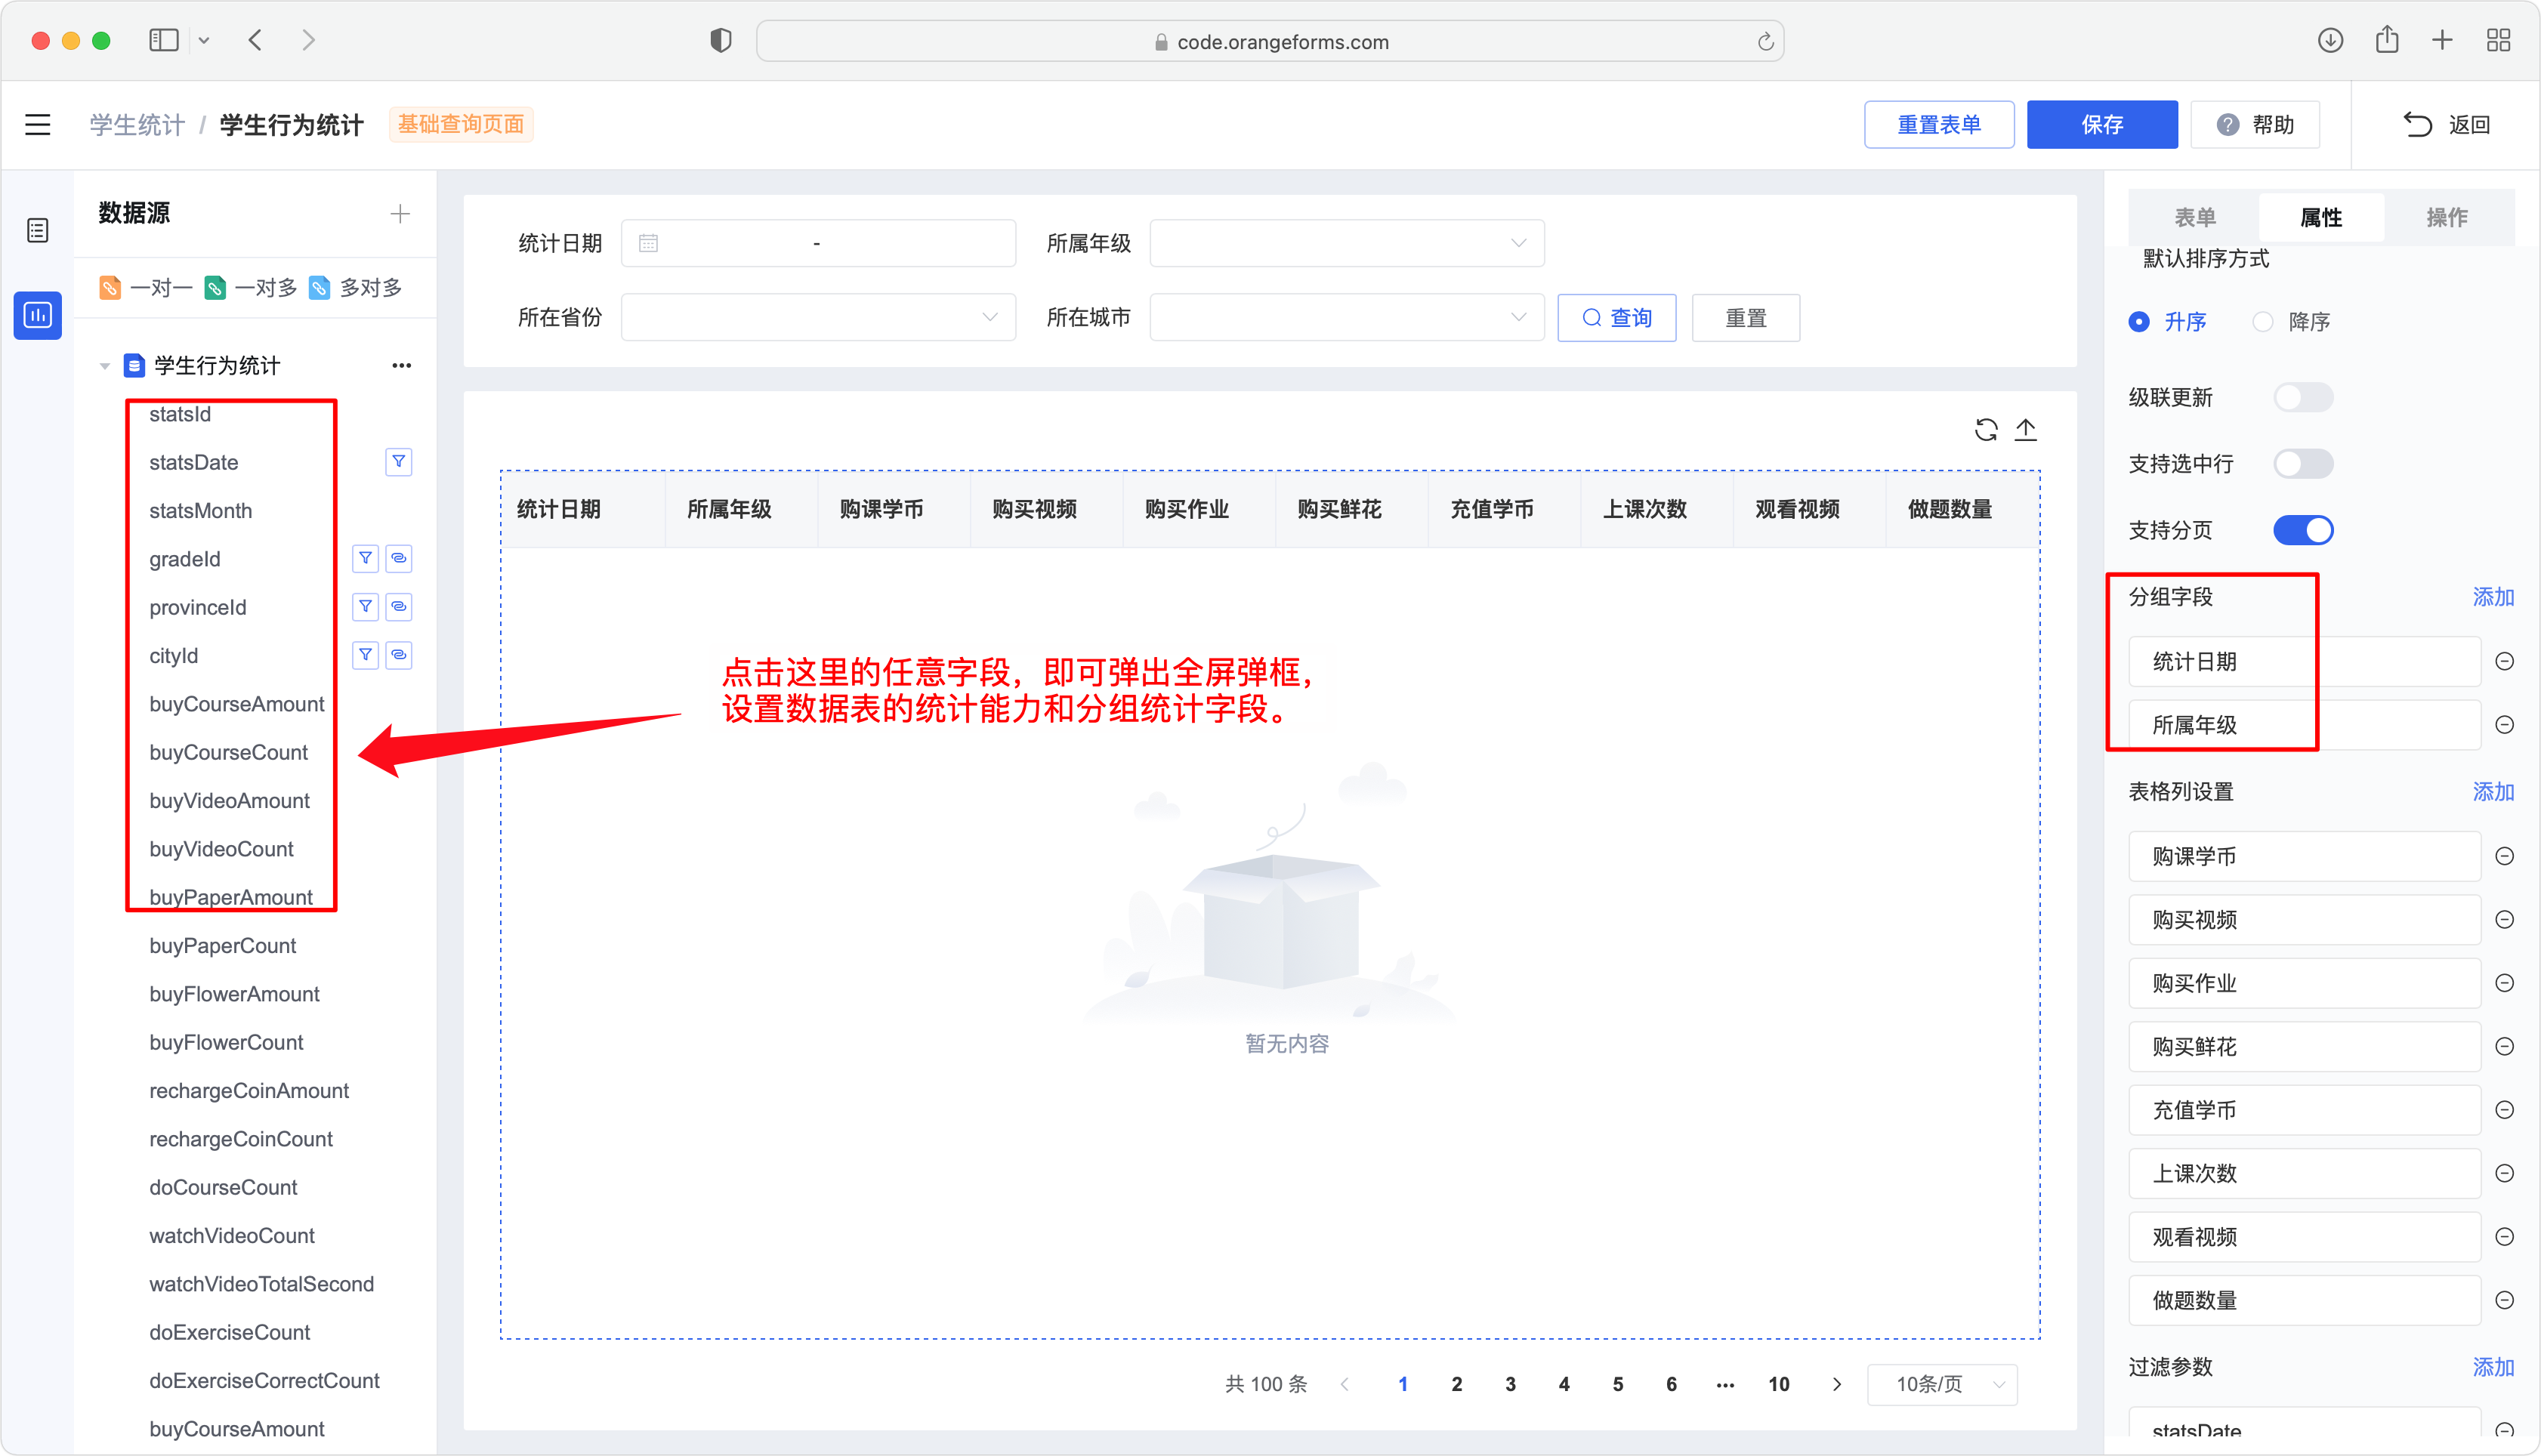
Task: Open the 帮助 button
Action: coord(2255,124)
